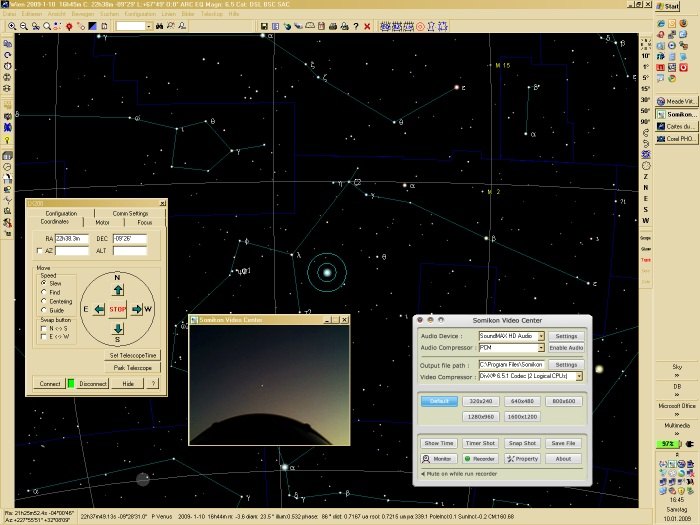
Task: Click Set TelescopeTime button
Action: [133, 355]
